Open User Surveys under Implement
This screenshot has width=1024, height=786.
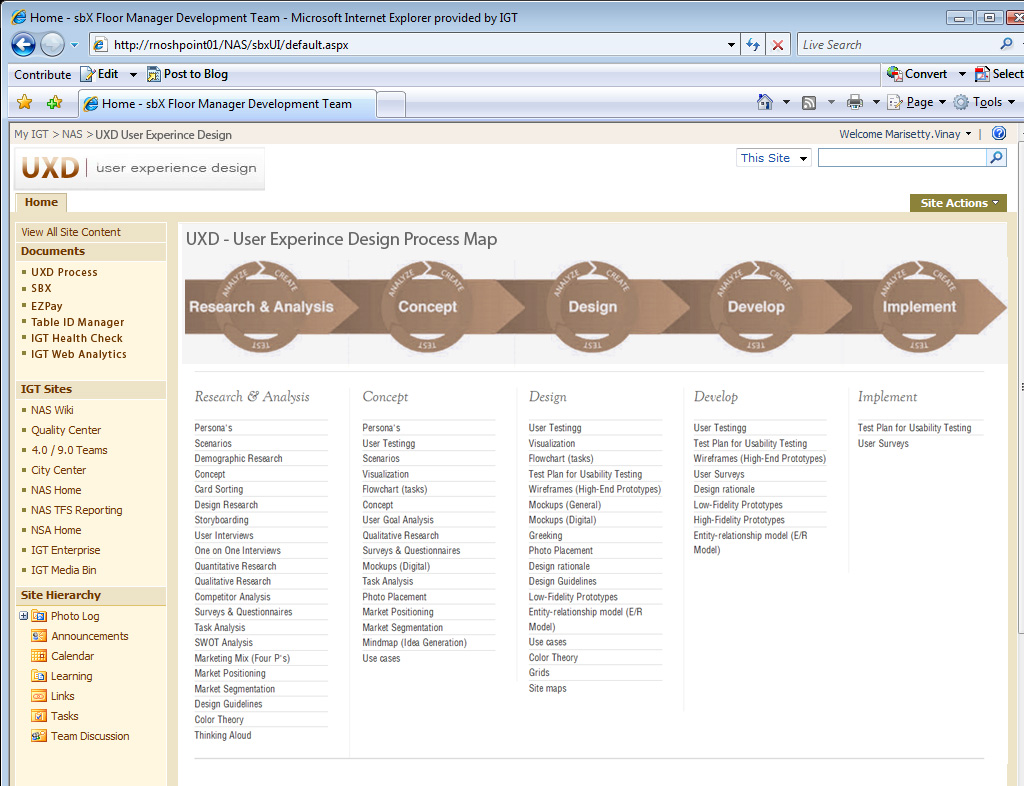pyautogui.click(x=883, y=443)
